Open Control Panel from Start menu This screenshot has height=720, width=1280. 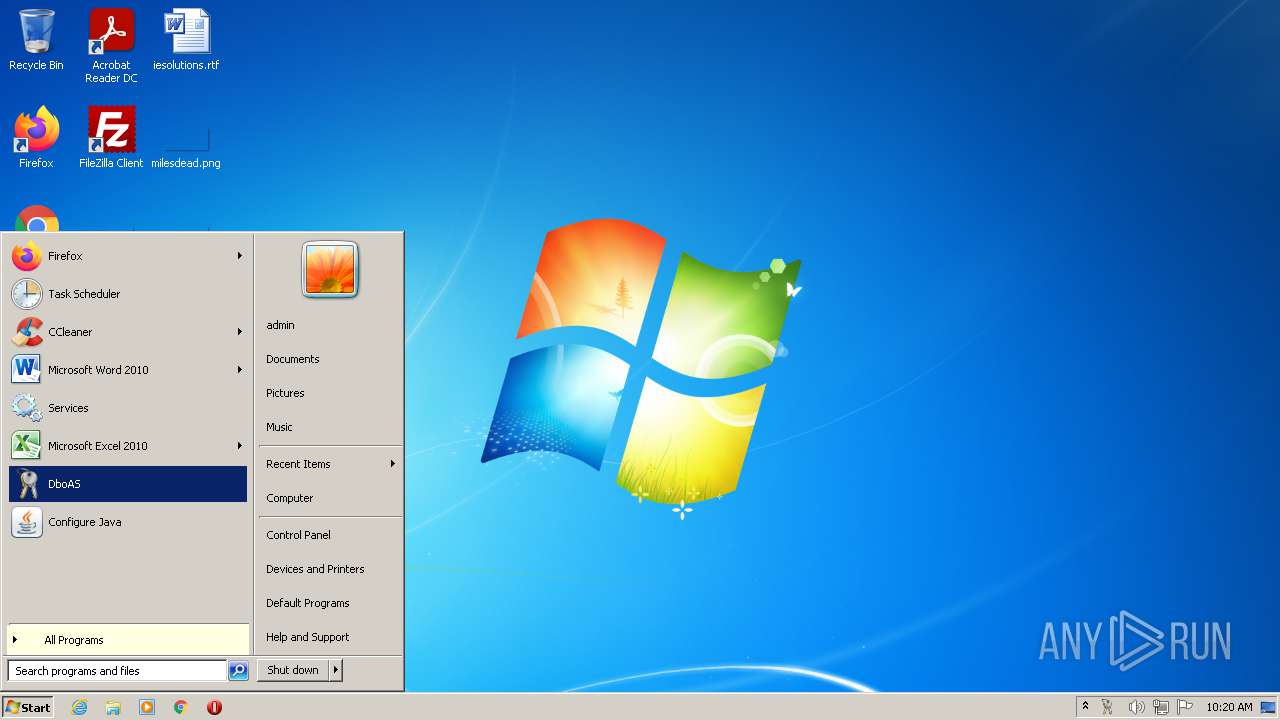point(298,535)
